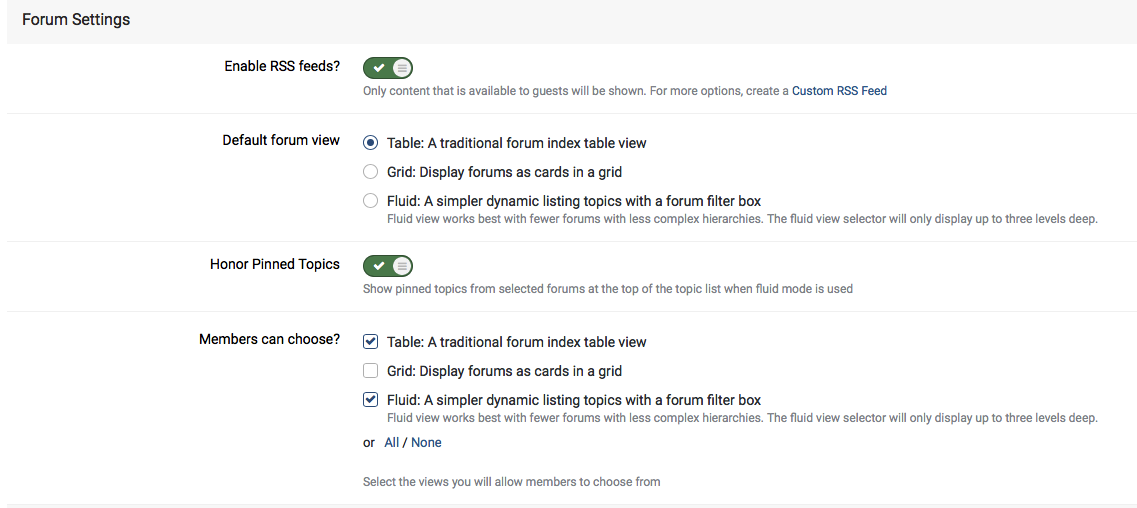
Task: Click the Forum Settings section header
Action: click(x=76, y=20)
